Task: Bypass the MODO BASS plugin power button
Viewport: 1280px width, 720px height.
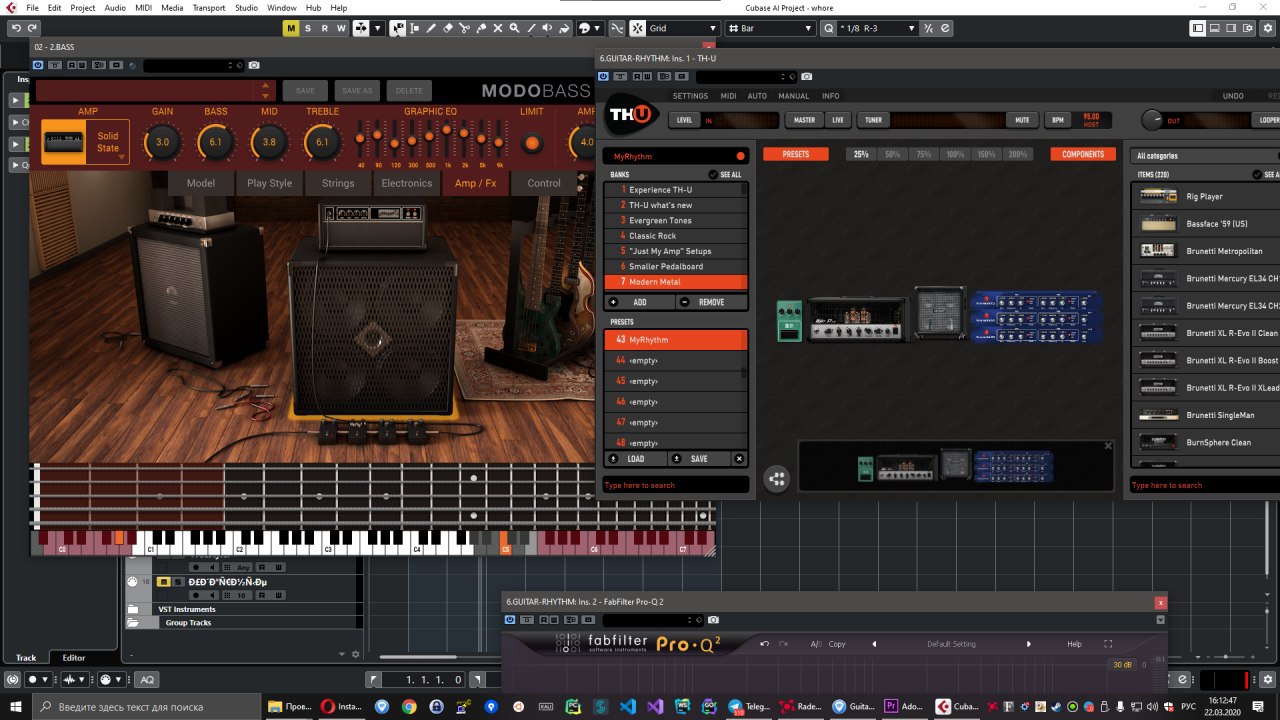Action: [x=39, y=66]
